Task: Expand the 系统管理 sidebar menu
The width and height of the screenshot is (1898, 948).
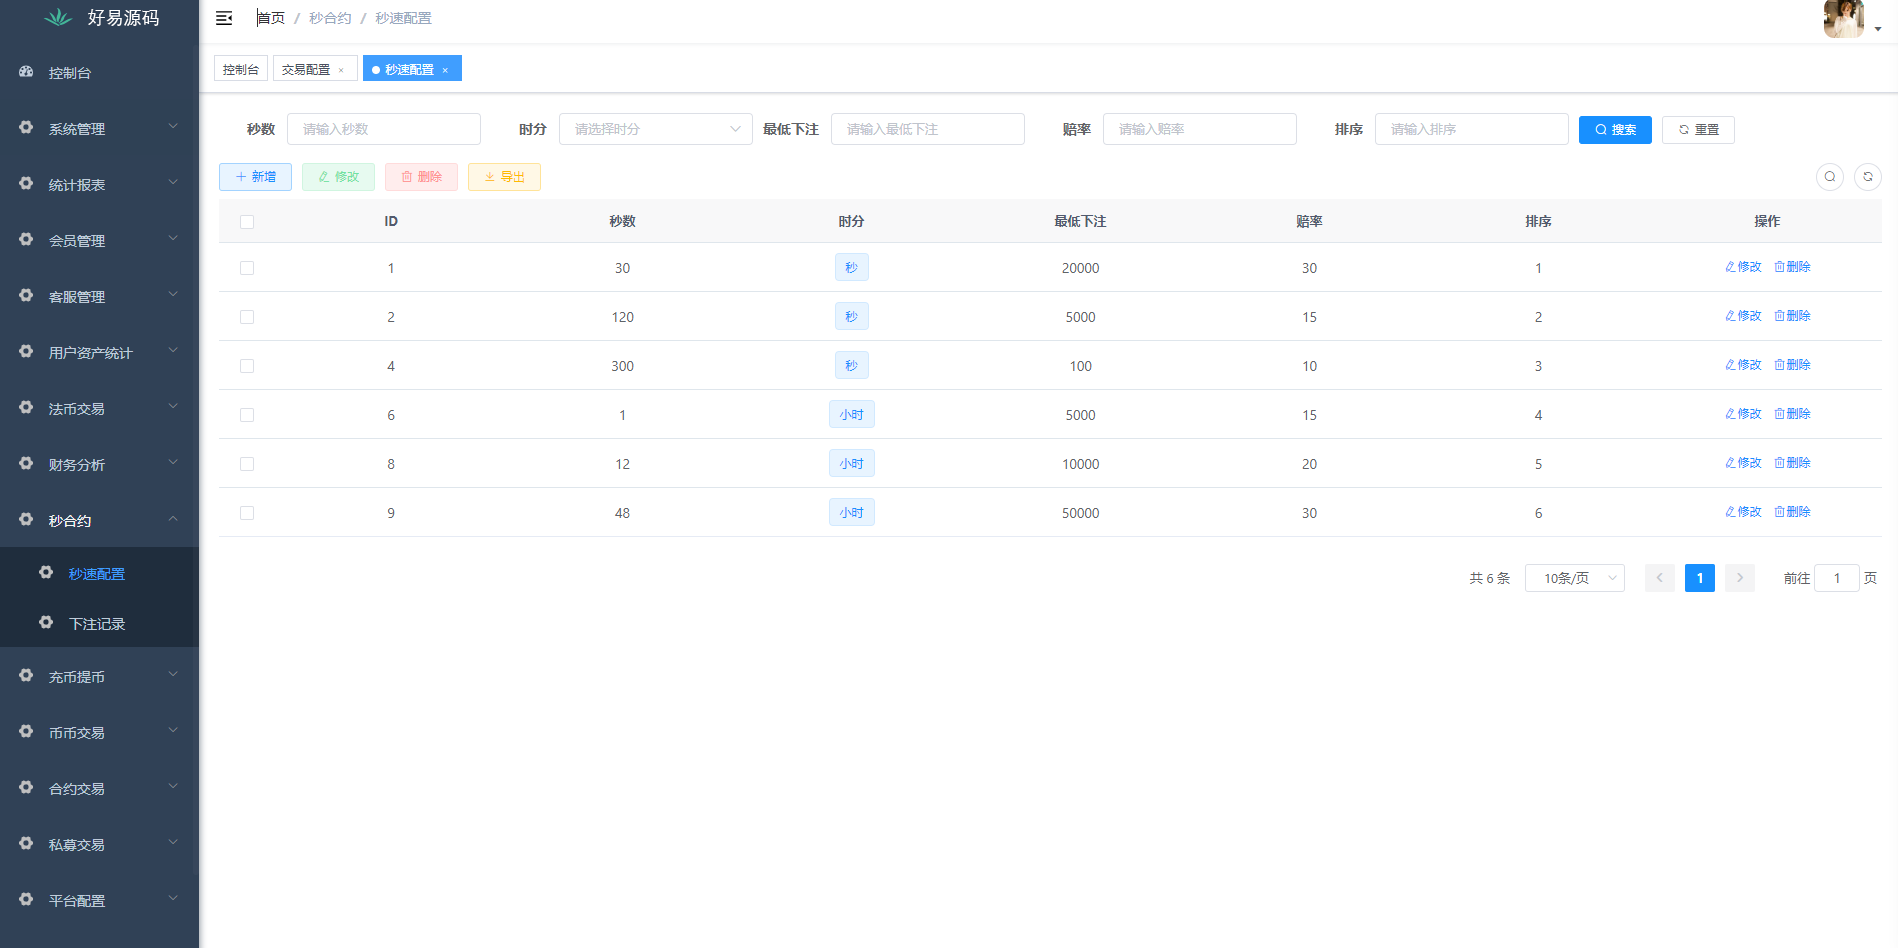Action: click(99, 129)
